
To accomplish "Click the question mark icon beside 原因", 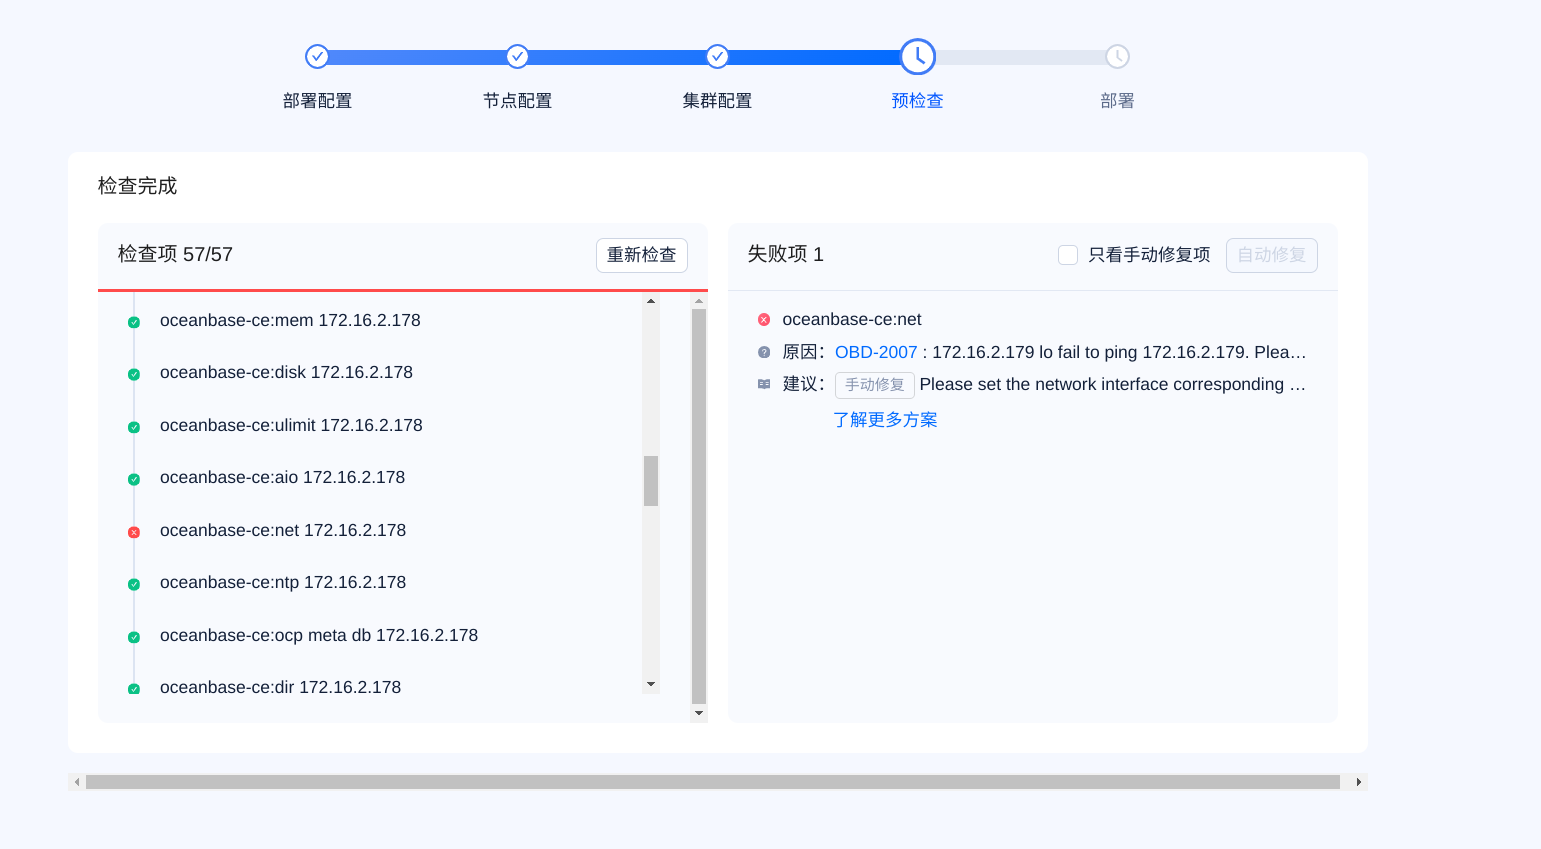I will tap(764, 352).
